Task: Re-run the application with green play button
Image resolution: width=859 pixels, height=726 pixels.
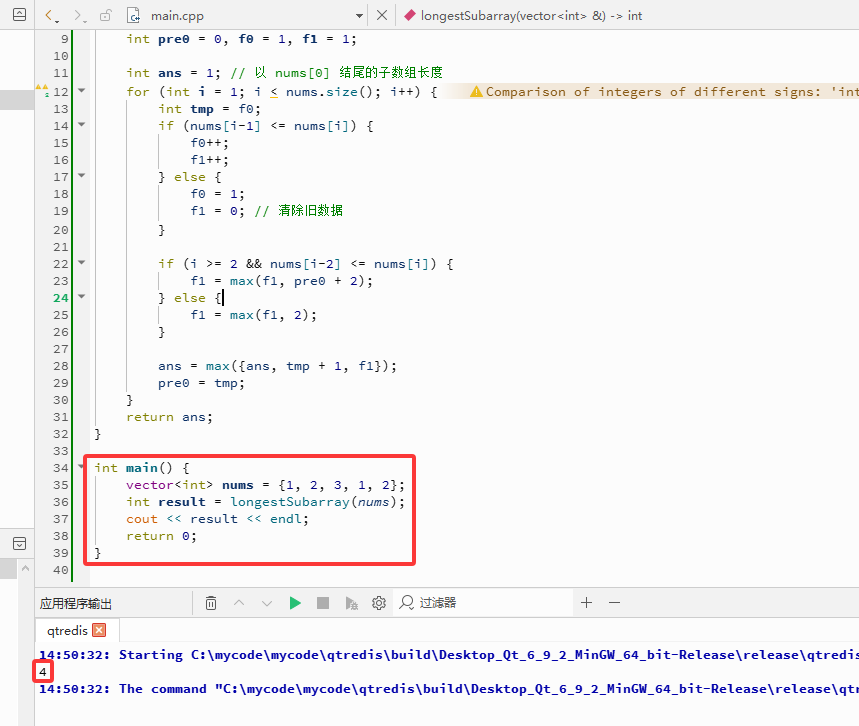Action: [x=295, y=603]
